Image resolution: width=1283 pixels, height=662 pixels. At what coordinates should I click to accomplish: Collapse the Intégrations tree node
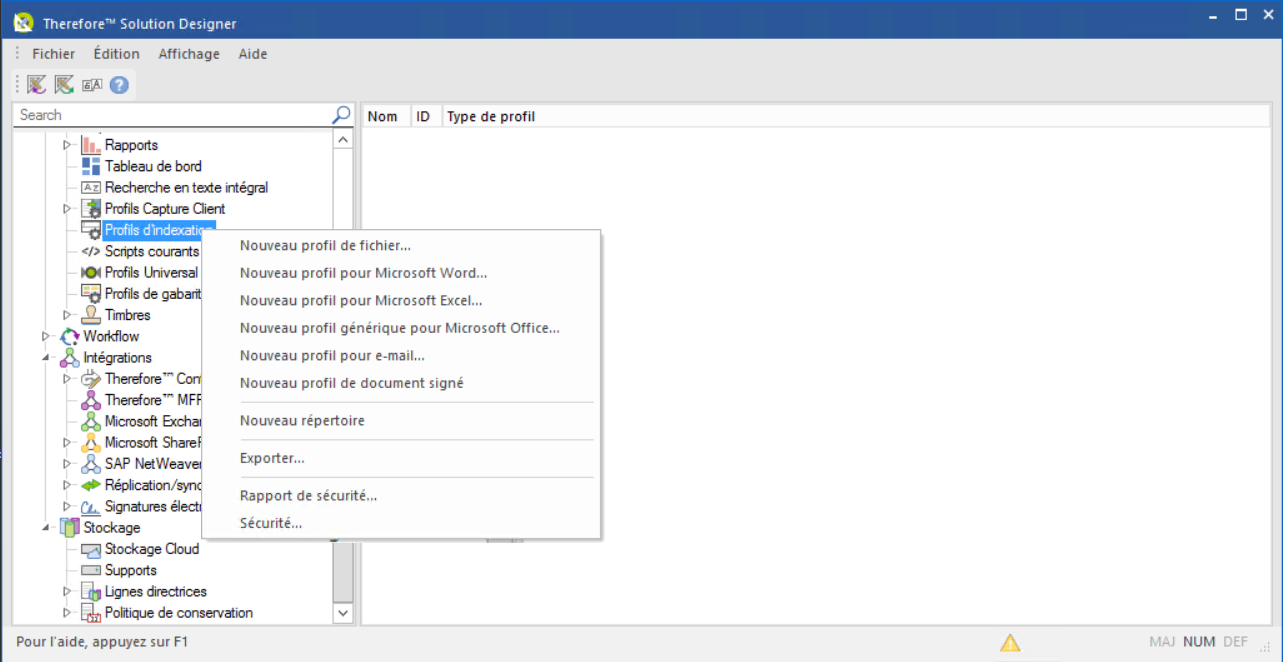click(45, 357)
